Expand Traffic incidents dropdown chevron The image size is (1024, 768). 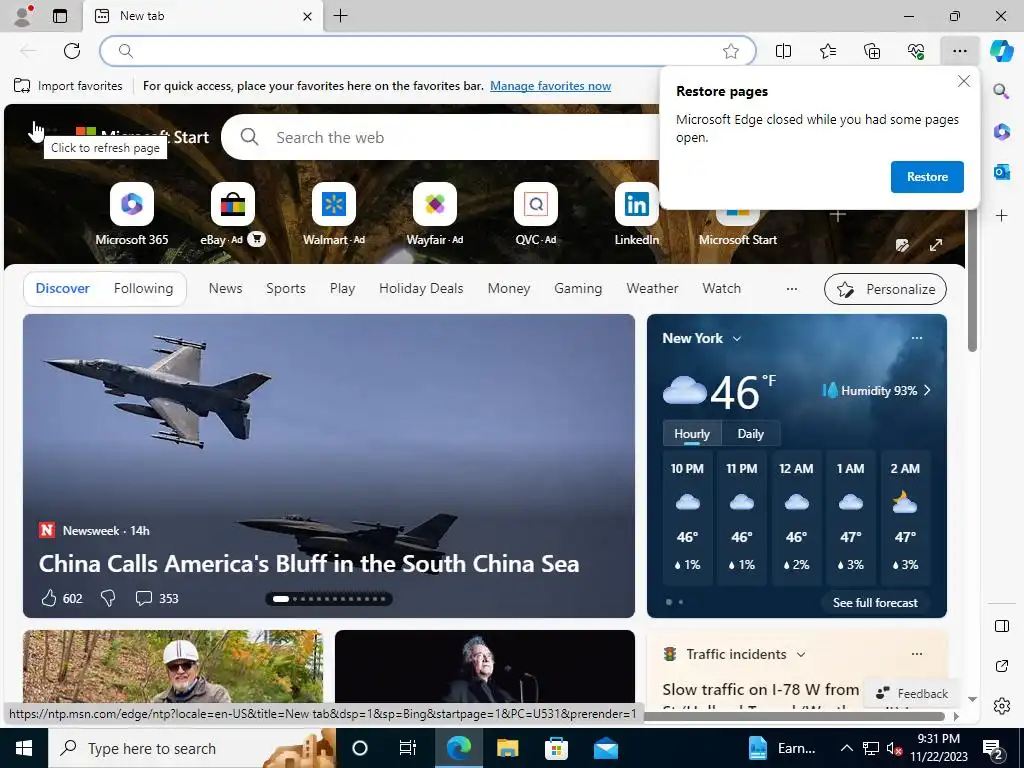coord(801,654)
